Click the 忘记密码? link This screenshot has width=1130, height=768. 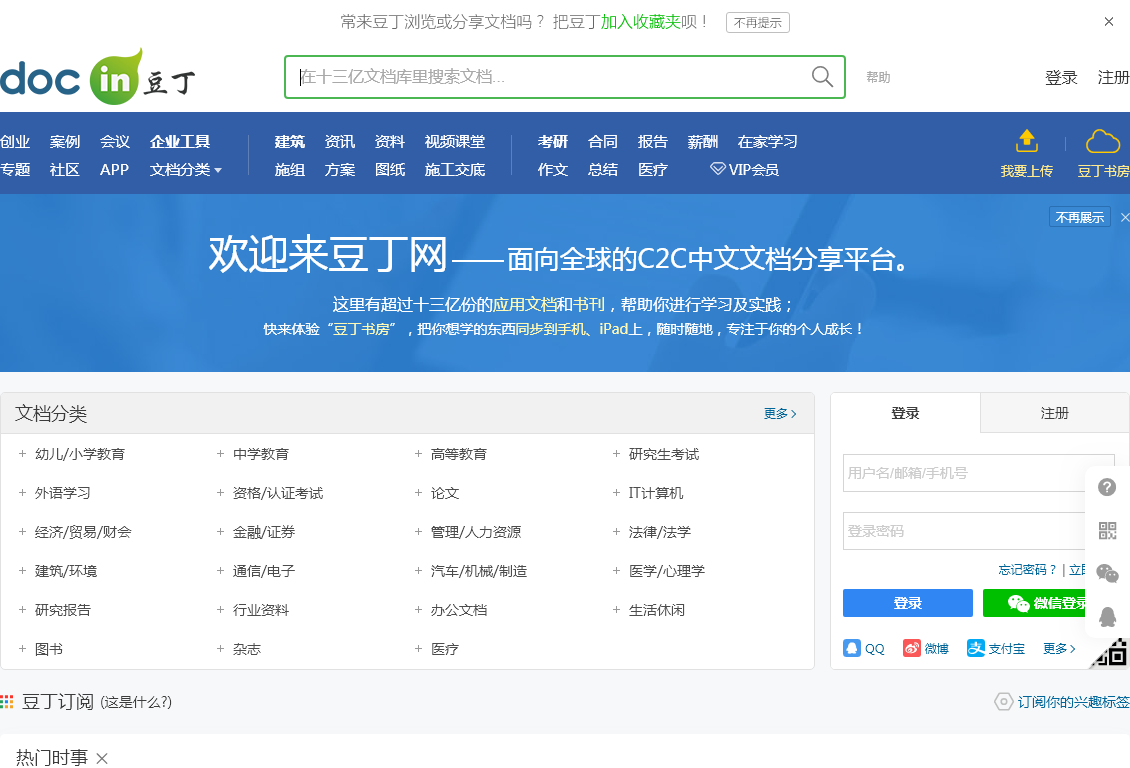[x=1027, y=570]
